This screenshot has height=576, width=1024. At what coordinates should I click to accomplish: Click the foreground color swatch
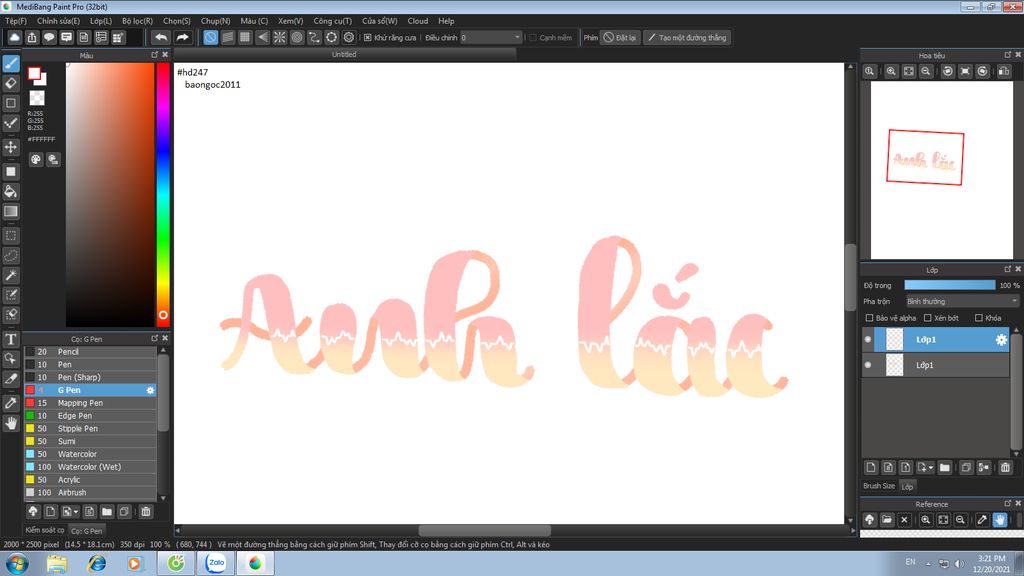click(34, 73)
